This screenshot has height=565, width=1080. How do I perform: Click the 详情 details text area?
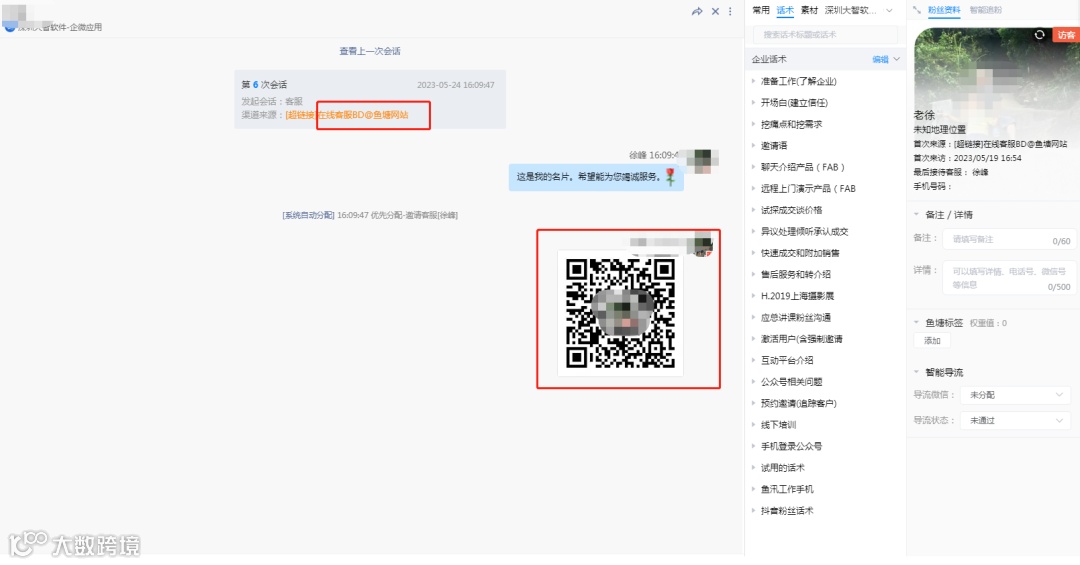pos(1010,278)
